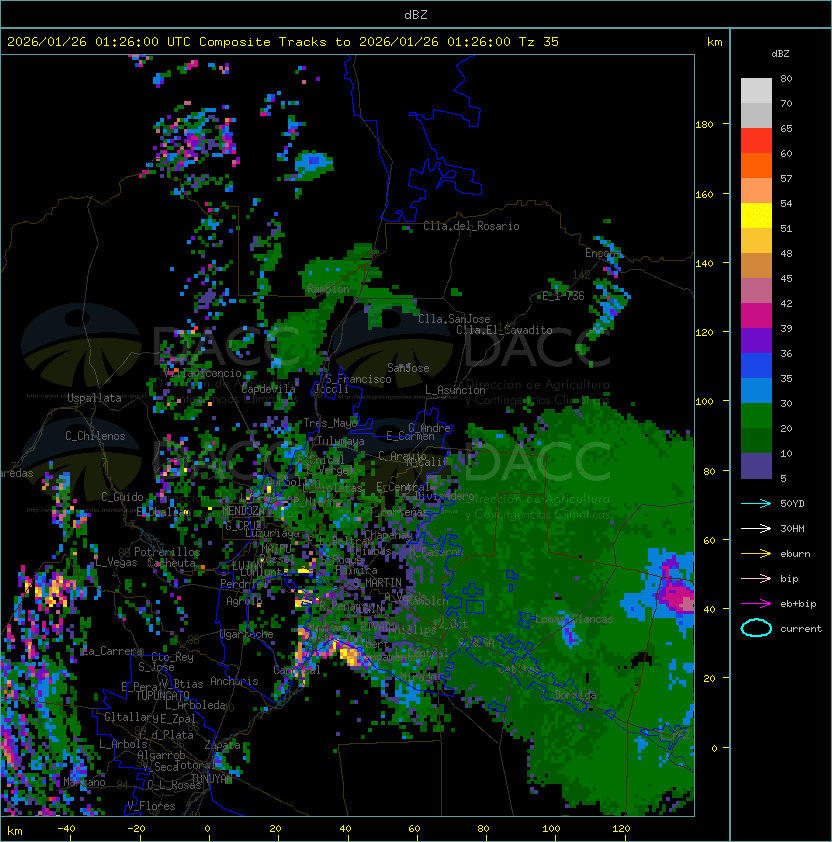The height and width of the screenshot is (842, 832).
Task: Click the dBZ label above the color scale
Action: [780, 54]
